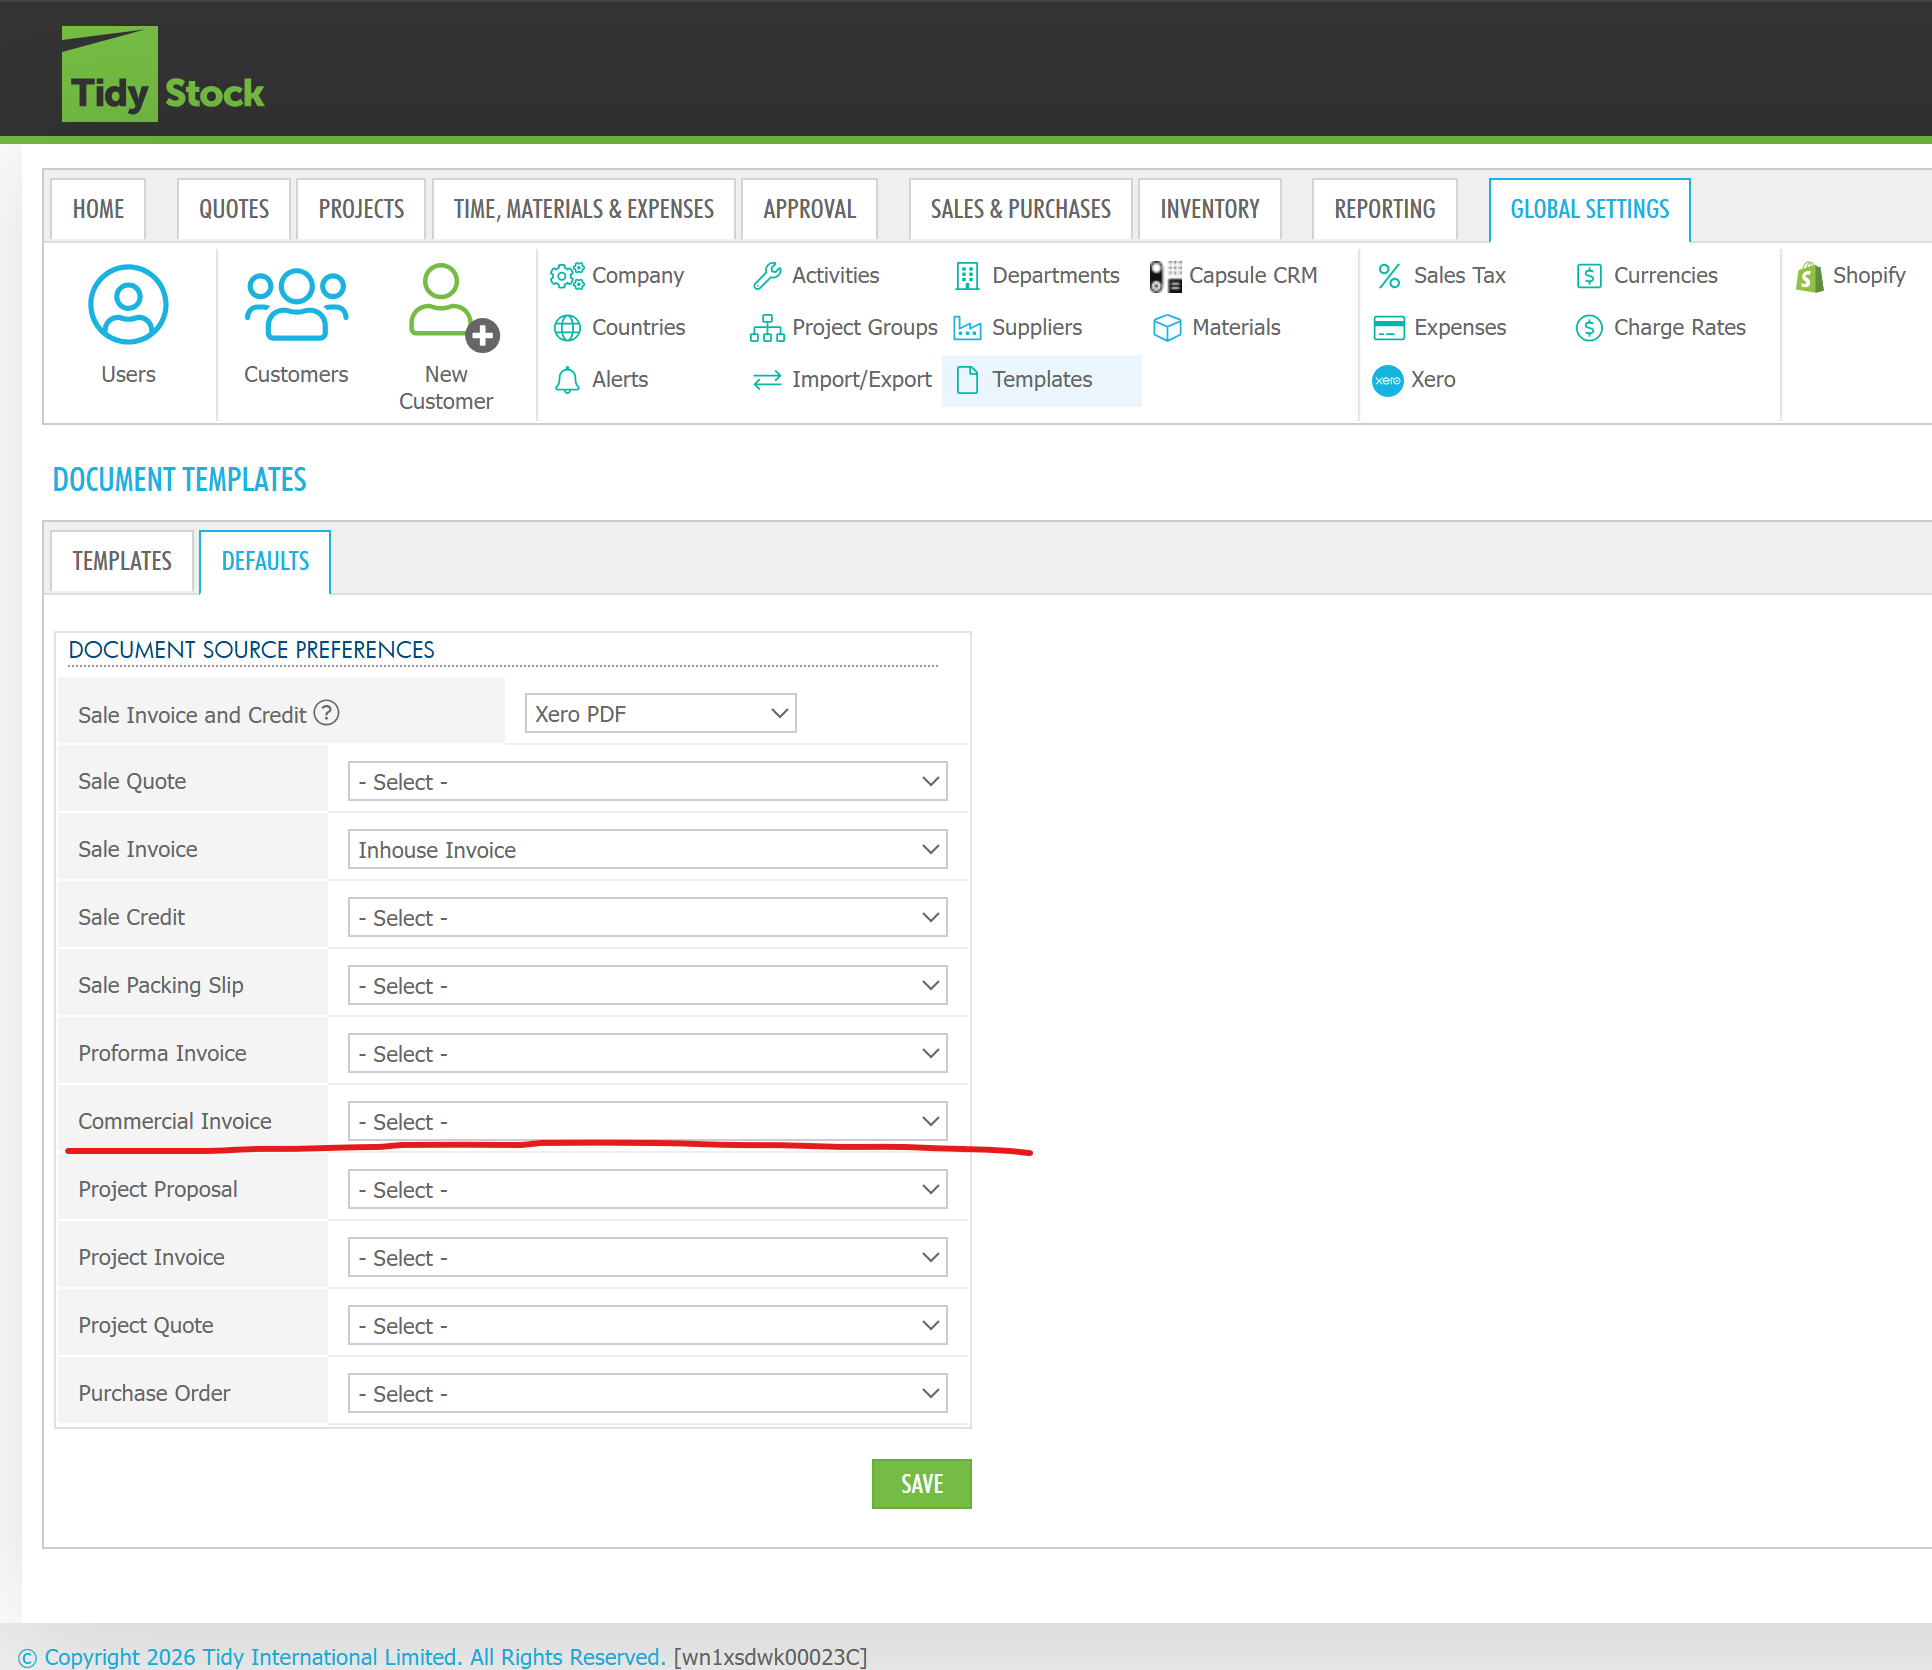This screenshot has height=1670, width=1932.
Task: Open Sale Invoice and Credit dropdown
Action: point(660,714)
